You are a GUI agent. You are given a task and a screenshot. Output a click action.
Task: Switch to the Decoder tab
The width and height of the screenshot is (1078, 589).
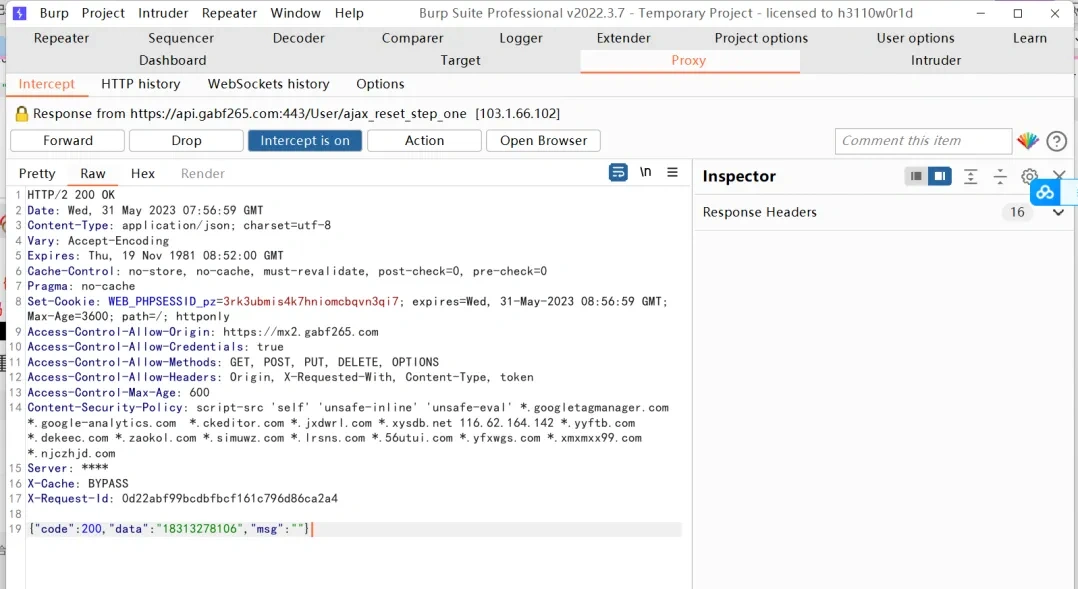pos(298,38)
